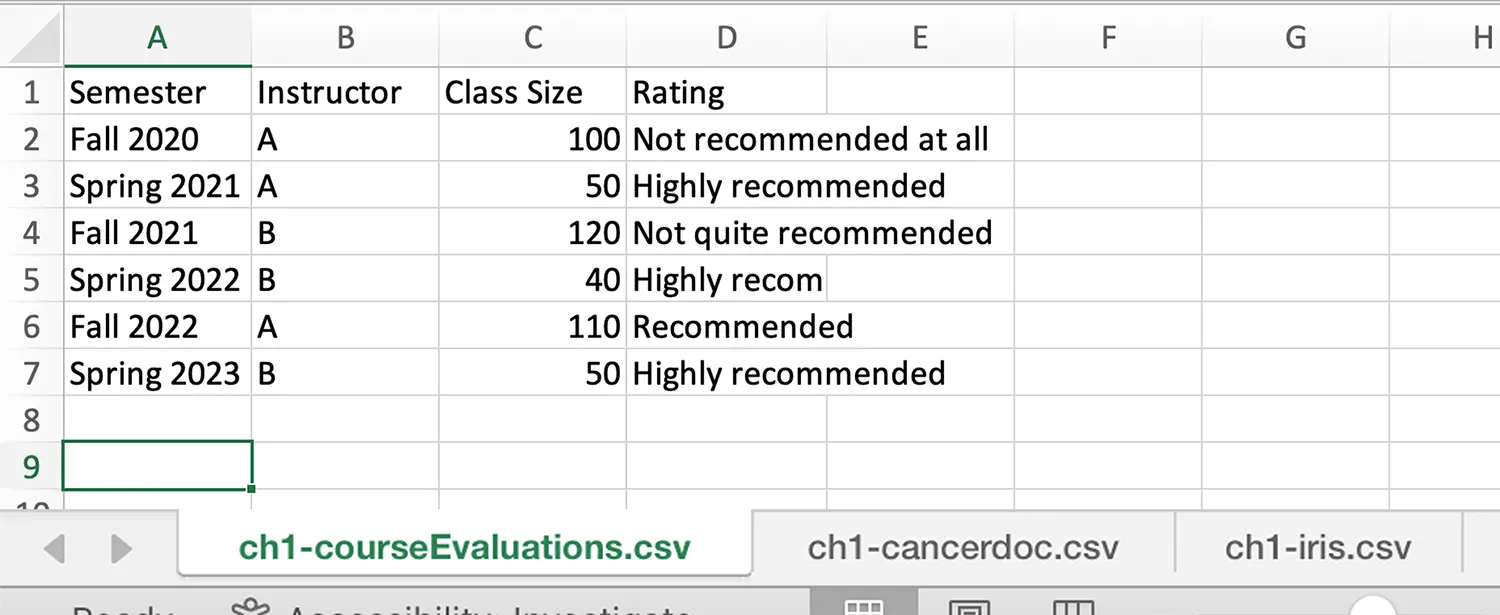
Task: Click the scroll-left sheet navigation arrow
Action: pyautogui.click(x=55, y=548)
